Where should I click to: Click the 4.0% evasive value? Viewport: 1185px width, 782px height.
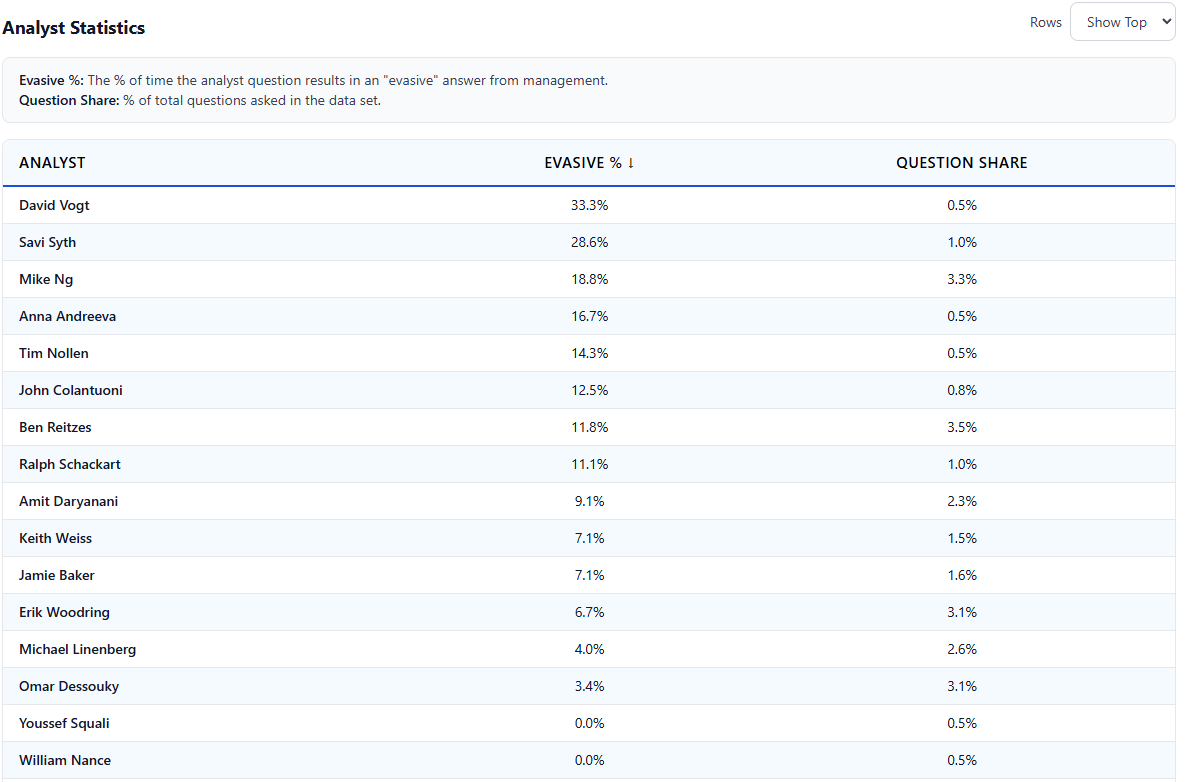589,650
